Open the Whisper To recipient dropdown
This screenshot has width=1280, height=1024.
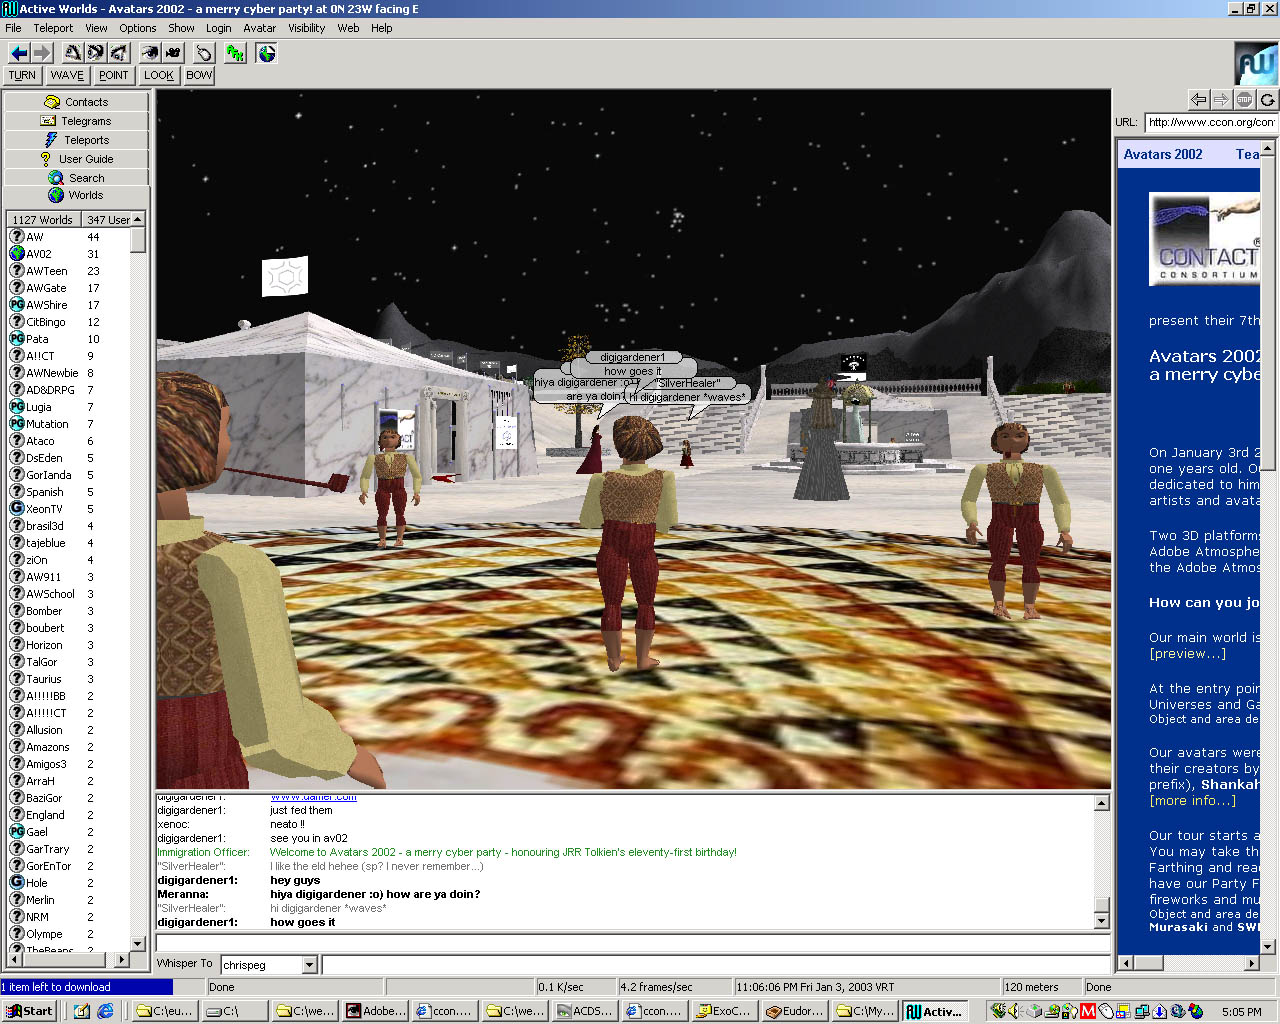(309, 965)
